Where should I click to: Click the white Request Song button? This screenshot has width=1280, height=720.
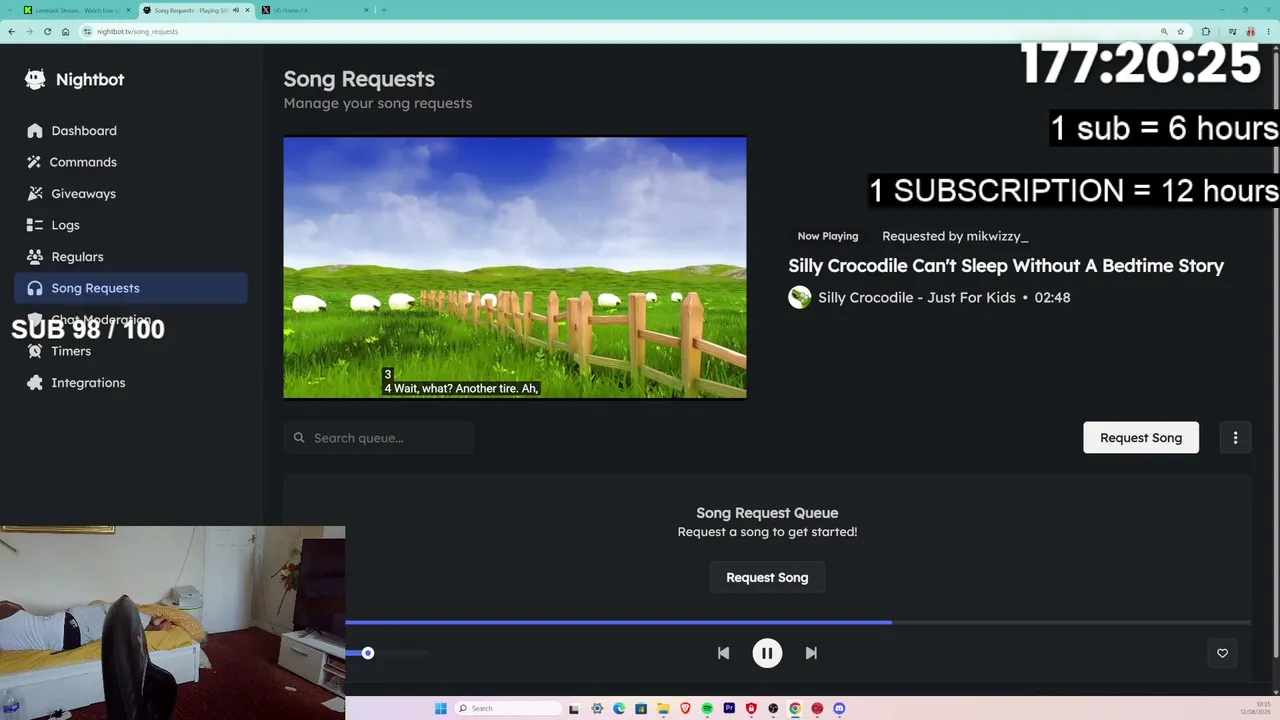point(1141,437)
